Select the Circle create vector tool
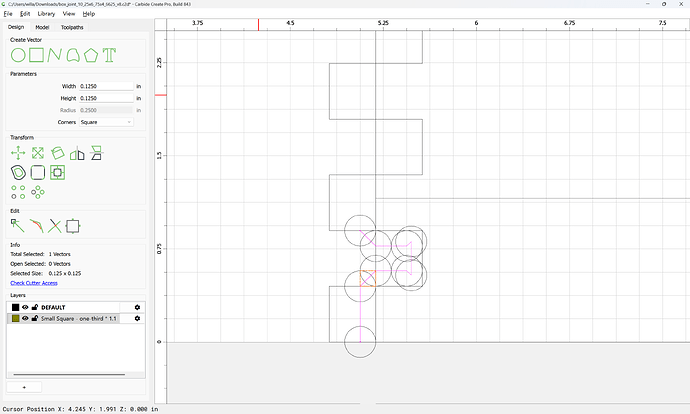Screen dimensions: 690x414 [18, 55]
